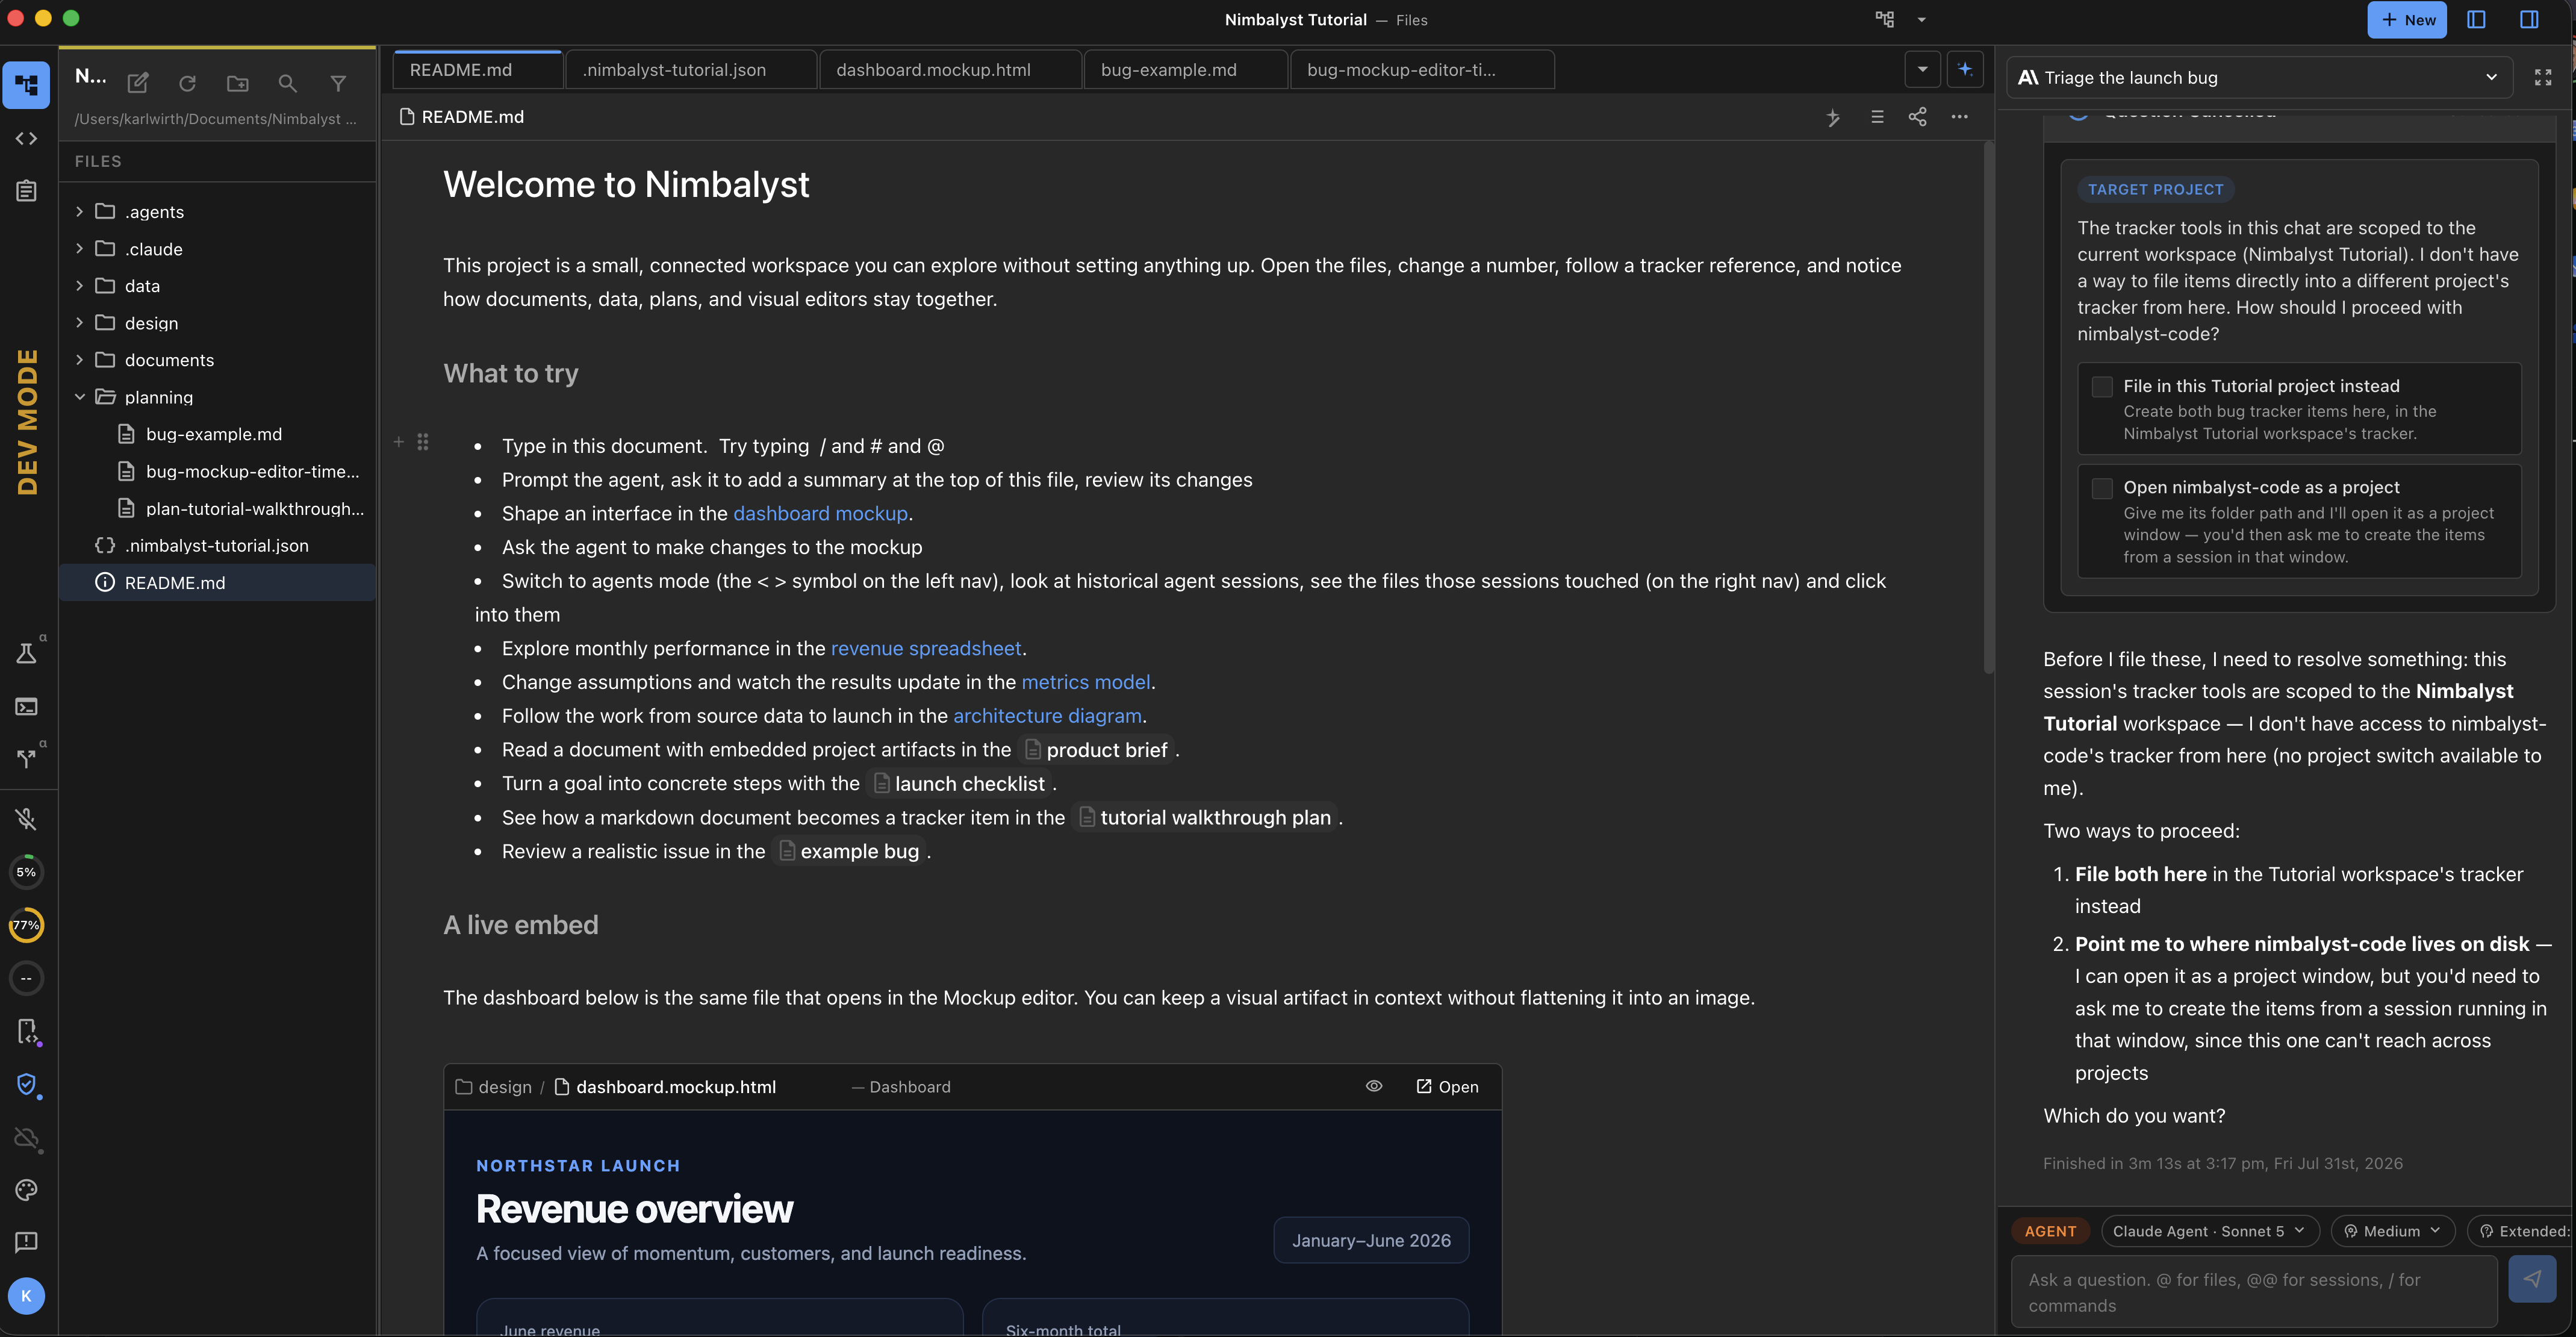
Task: Click the 77% usage progress ring
Action: (27, 925)
